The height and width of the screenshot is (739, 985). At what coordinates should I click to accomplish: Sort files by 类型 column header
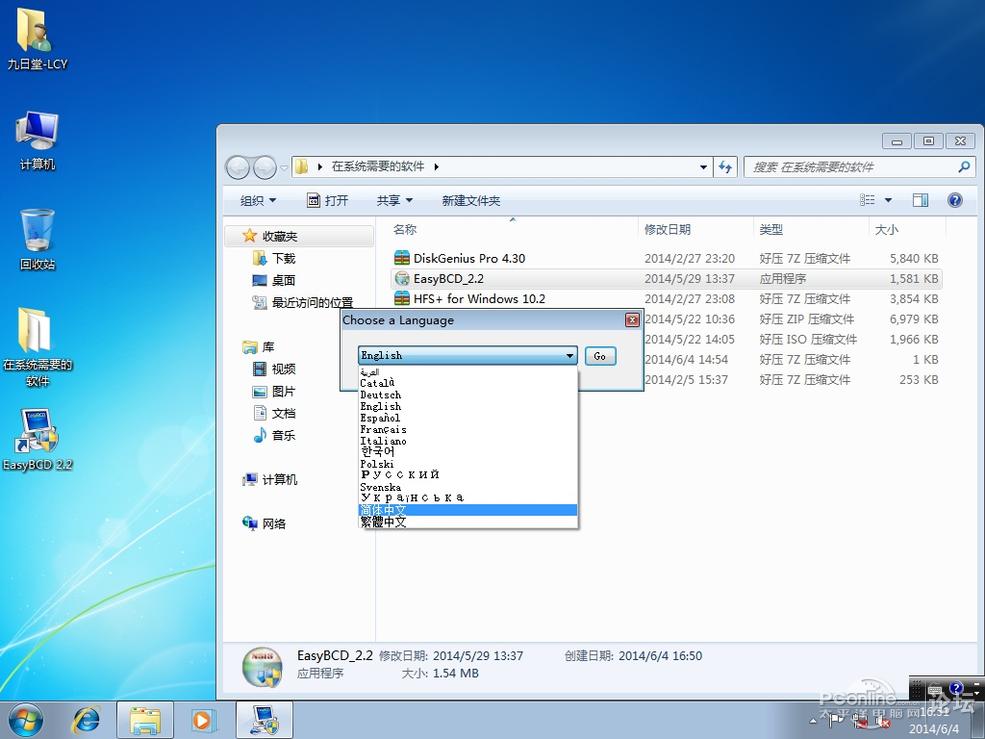pyautogui.click(x=811, y=229)
